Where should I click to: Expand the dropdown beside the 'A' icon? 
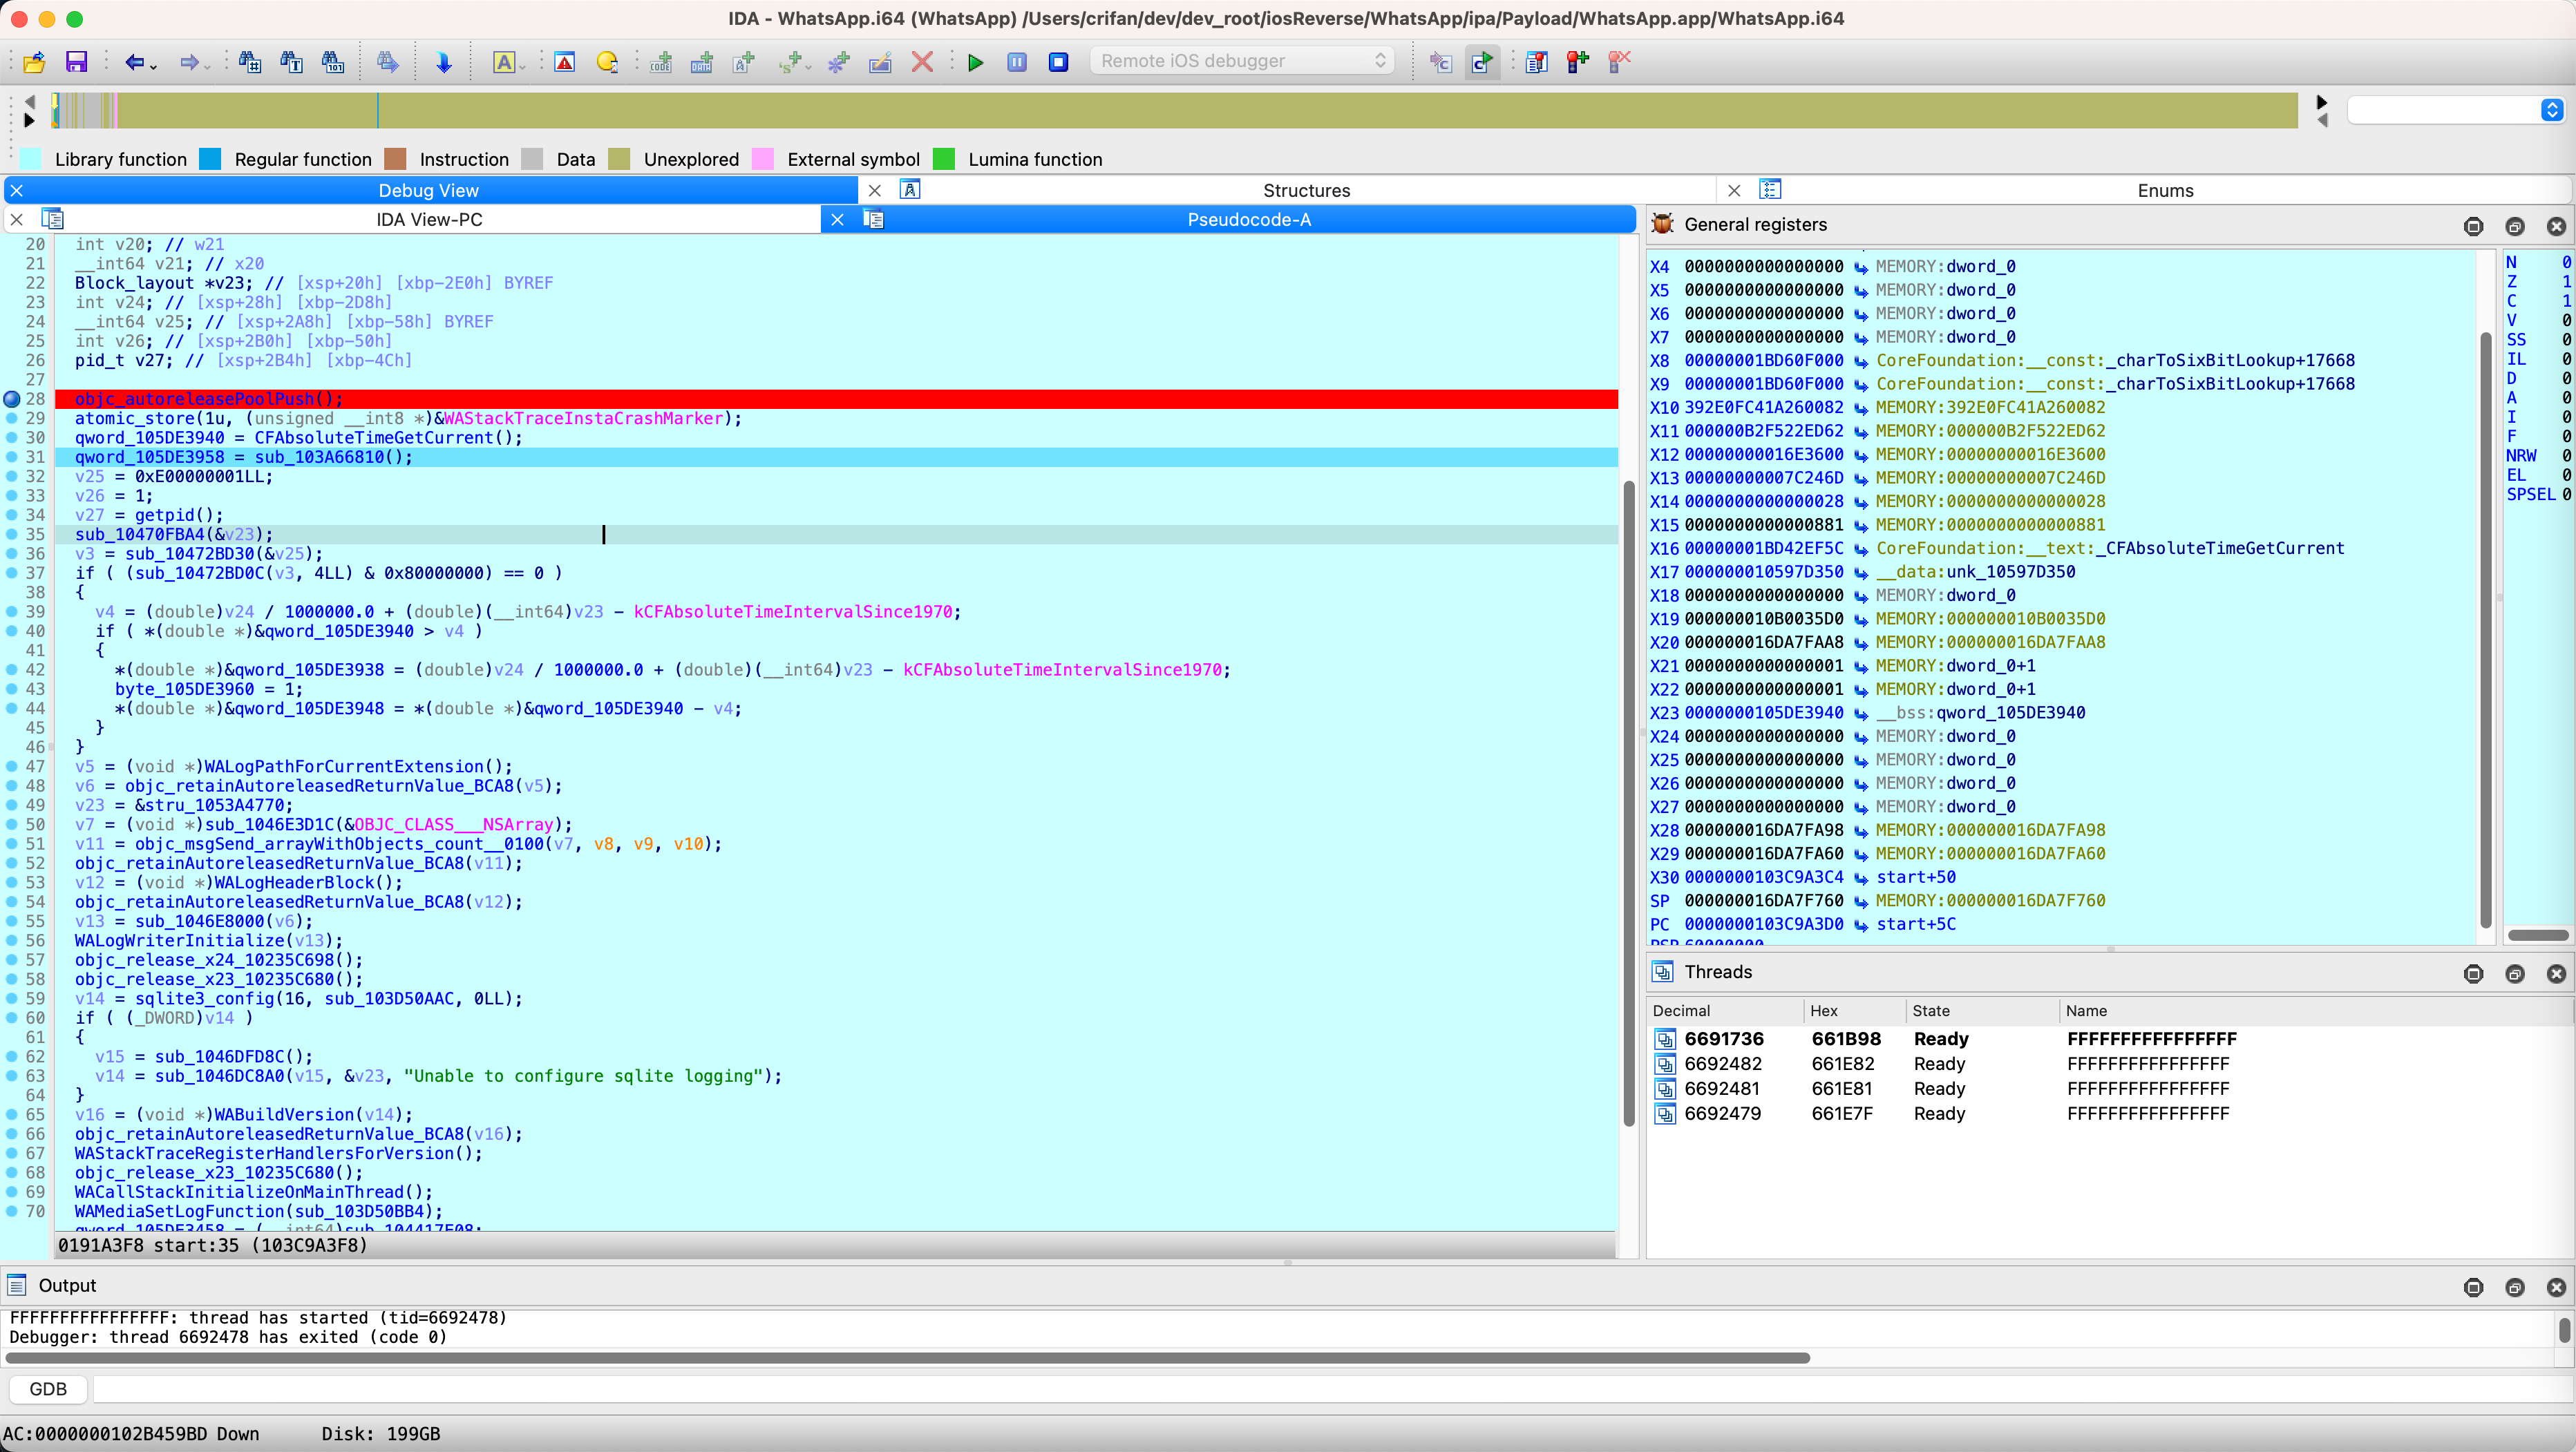tap(523, 66)
